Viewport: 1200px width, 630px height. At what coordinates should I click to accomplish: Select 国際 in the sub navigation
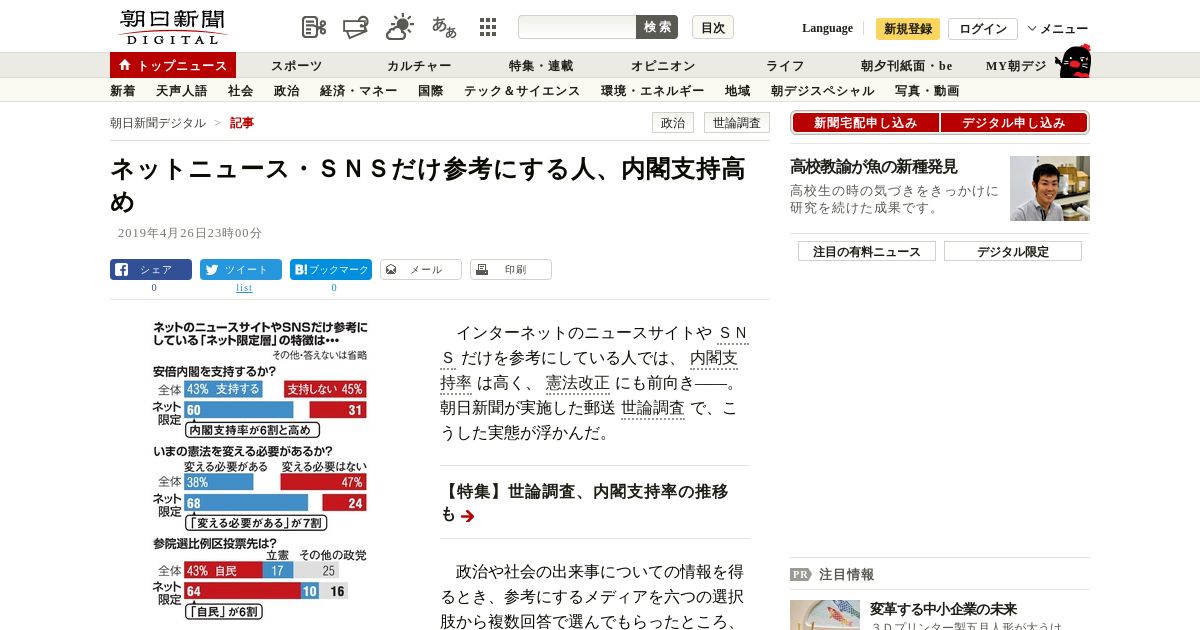click(431, 91)
